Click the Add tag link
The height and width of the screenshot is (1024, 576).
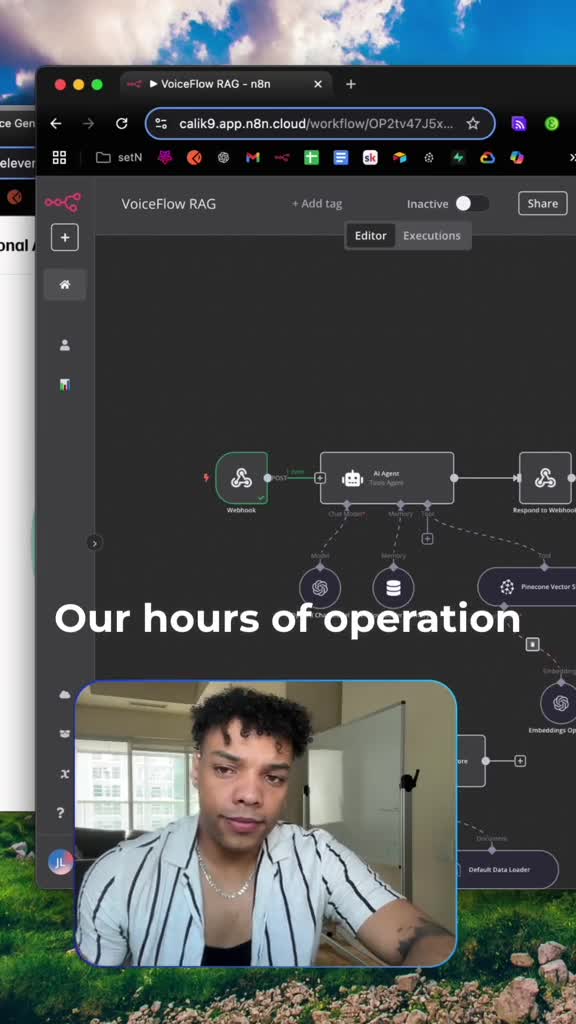click(317, 204)
